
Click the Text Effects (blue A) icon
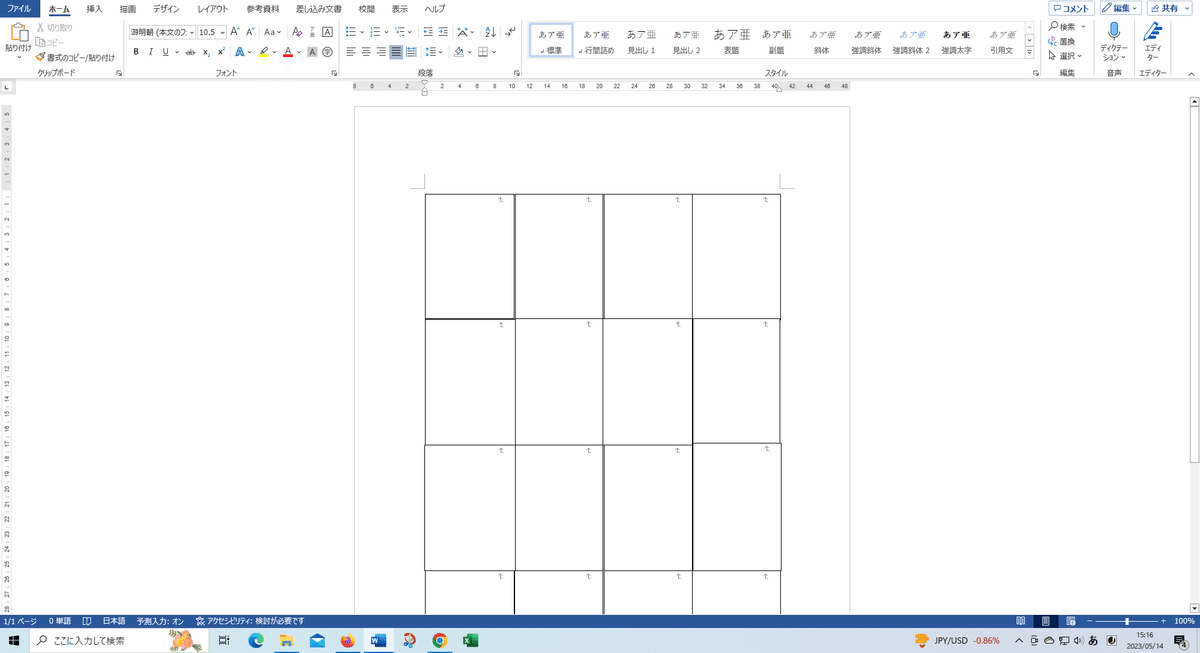240,51
